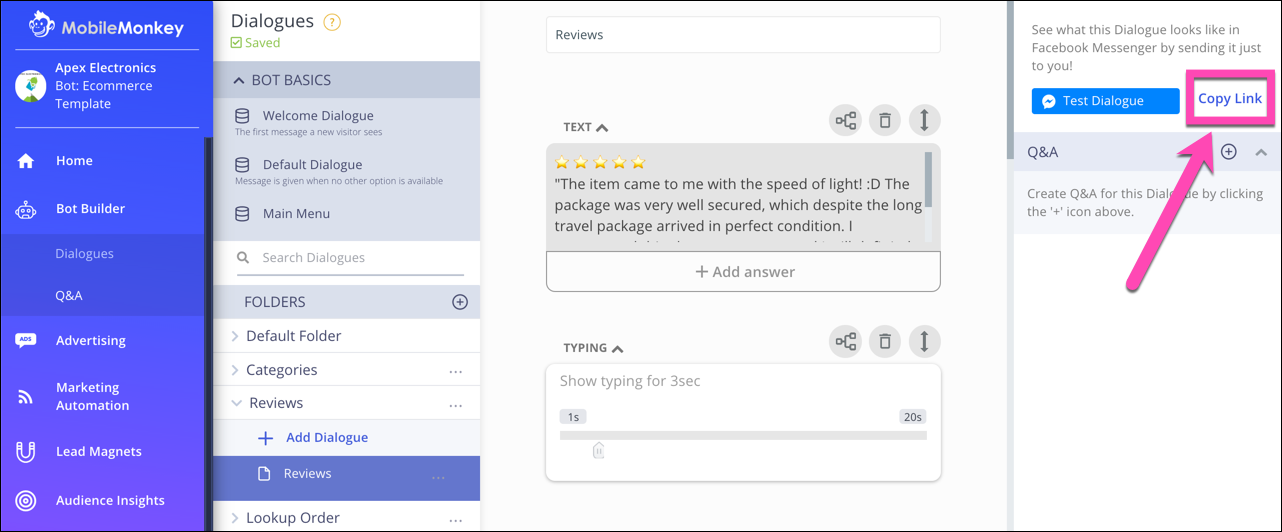
Task: Open the Dialogues help question mark
Action: [x=332, y=22]
